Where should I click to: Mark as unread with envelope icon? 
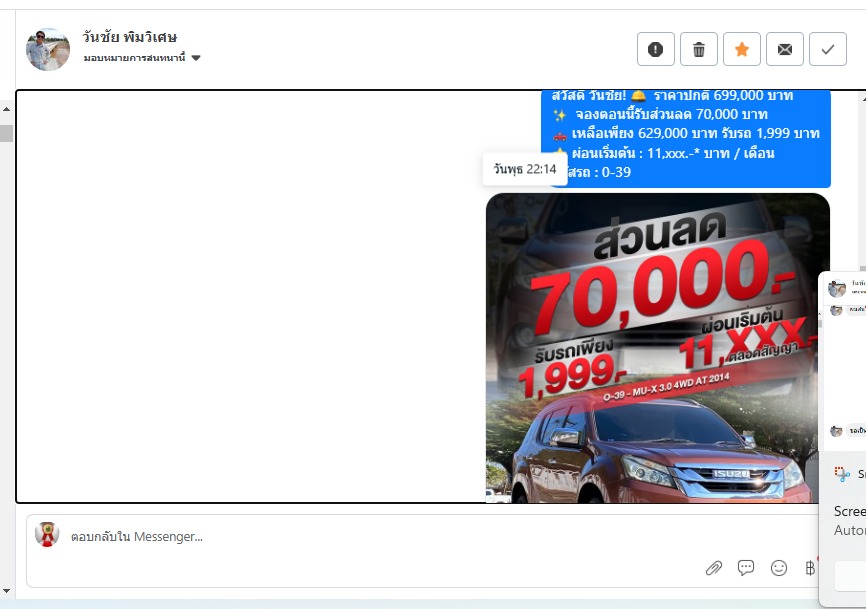(785, 49)
